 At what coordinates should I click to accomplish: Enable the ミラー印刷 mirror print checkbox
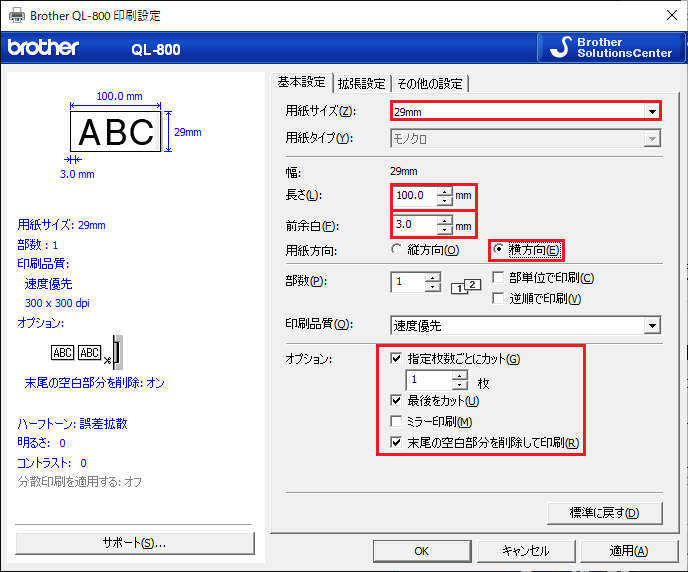pyautogui.click(x=397, y=421)
